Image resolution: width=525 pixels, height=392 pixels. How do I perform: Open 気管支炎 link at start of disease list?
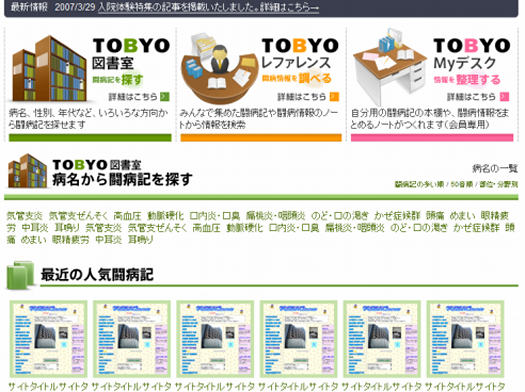click(24, 216)
